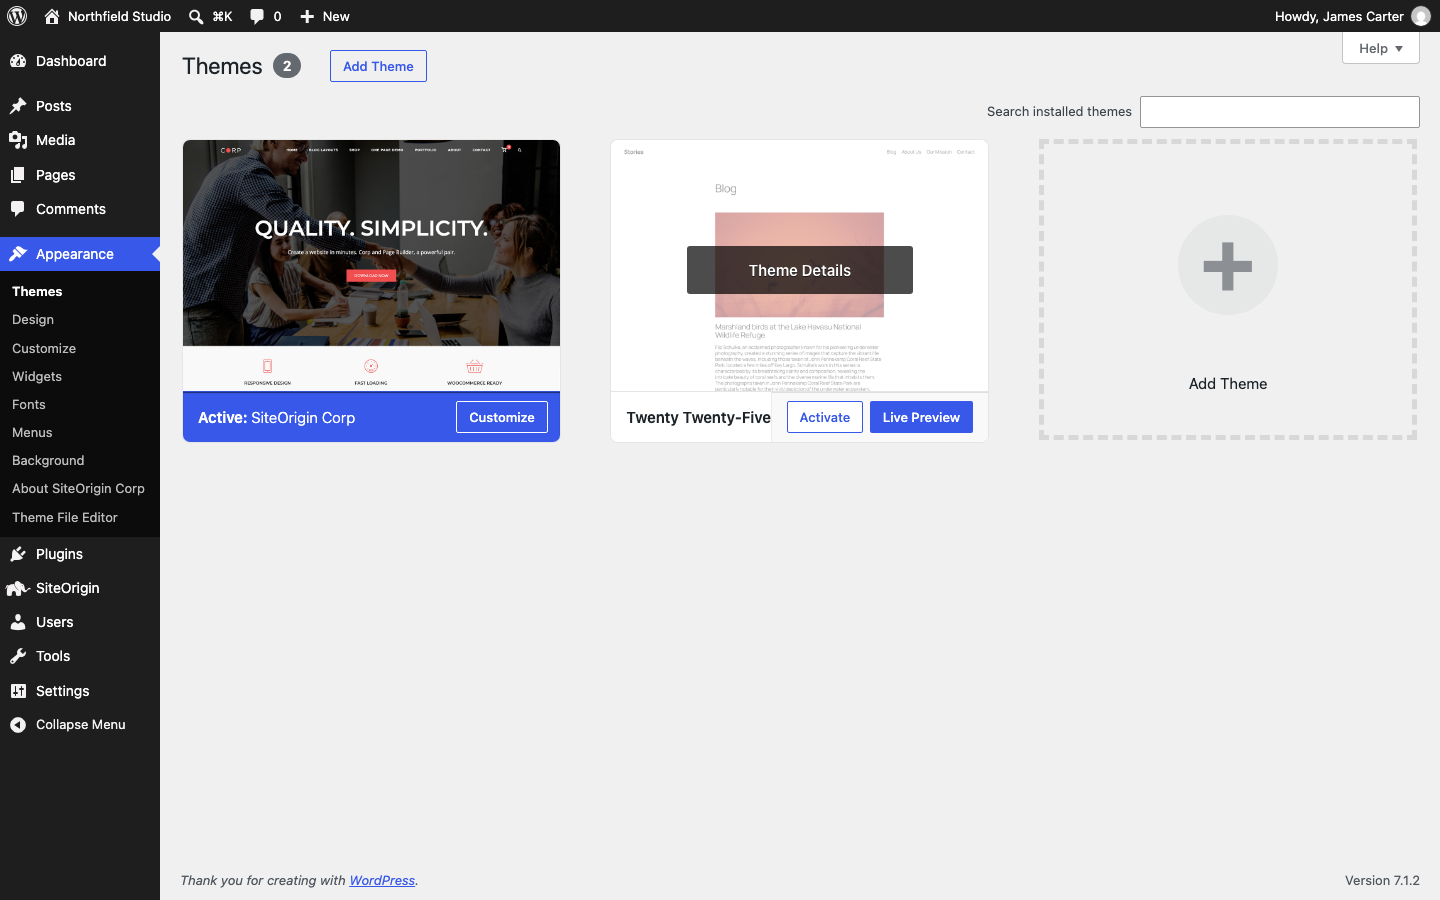Open the Background submenu item

click(48, 460)
